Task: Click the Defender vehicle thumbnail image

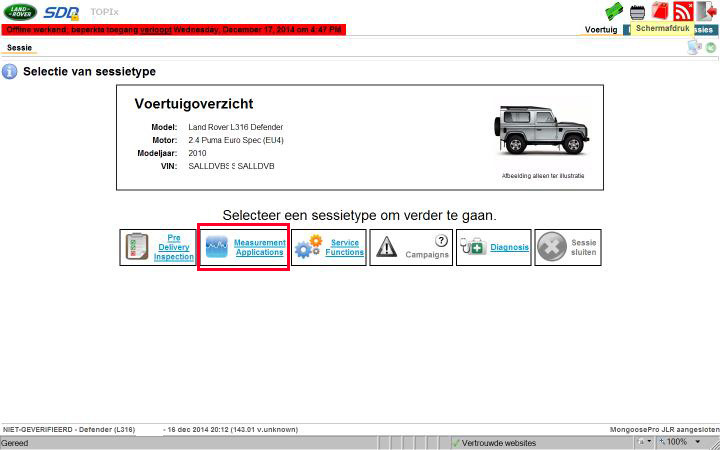Action: point(541,131)
